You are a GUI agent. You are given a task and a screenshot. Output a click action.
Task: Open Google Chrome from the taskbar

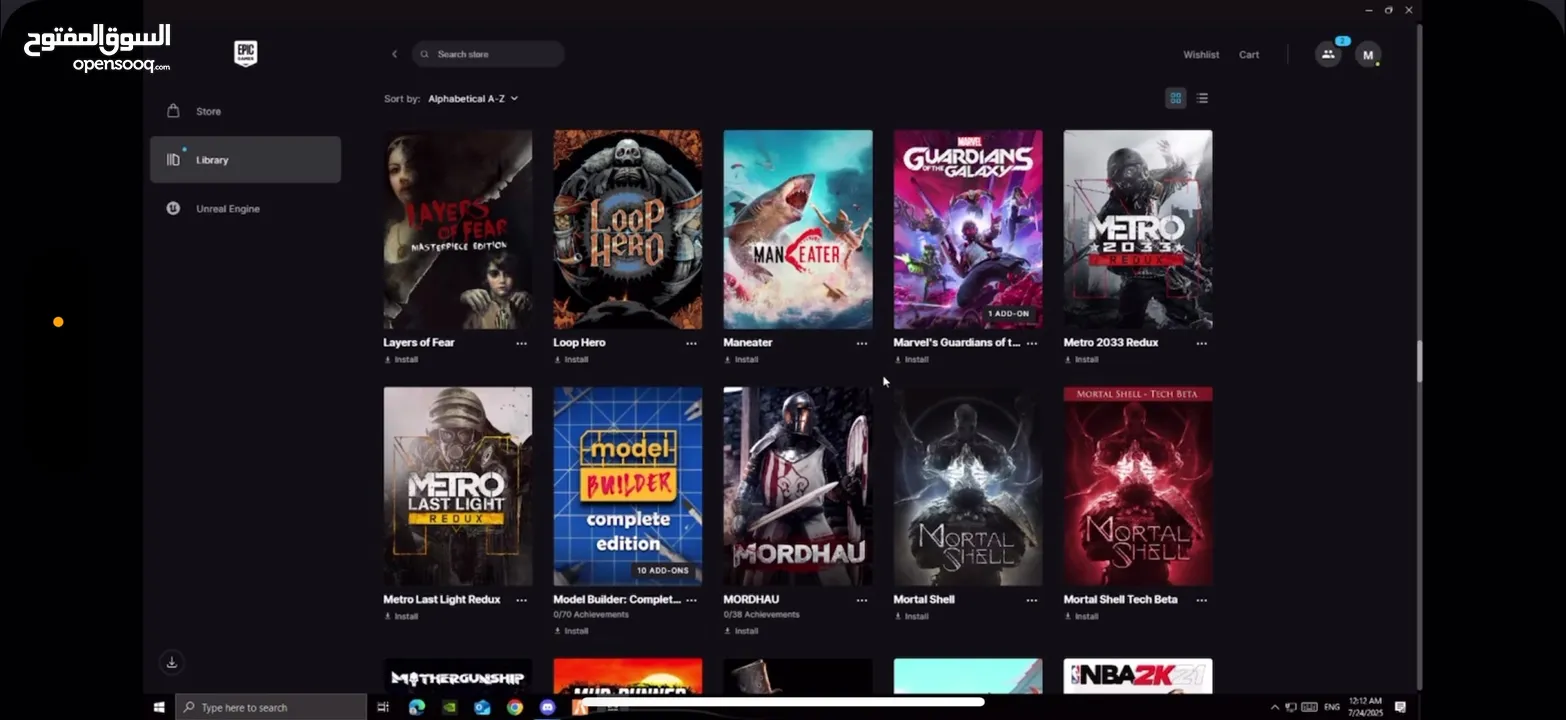[514, 707]
